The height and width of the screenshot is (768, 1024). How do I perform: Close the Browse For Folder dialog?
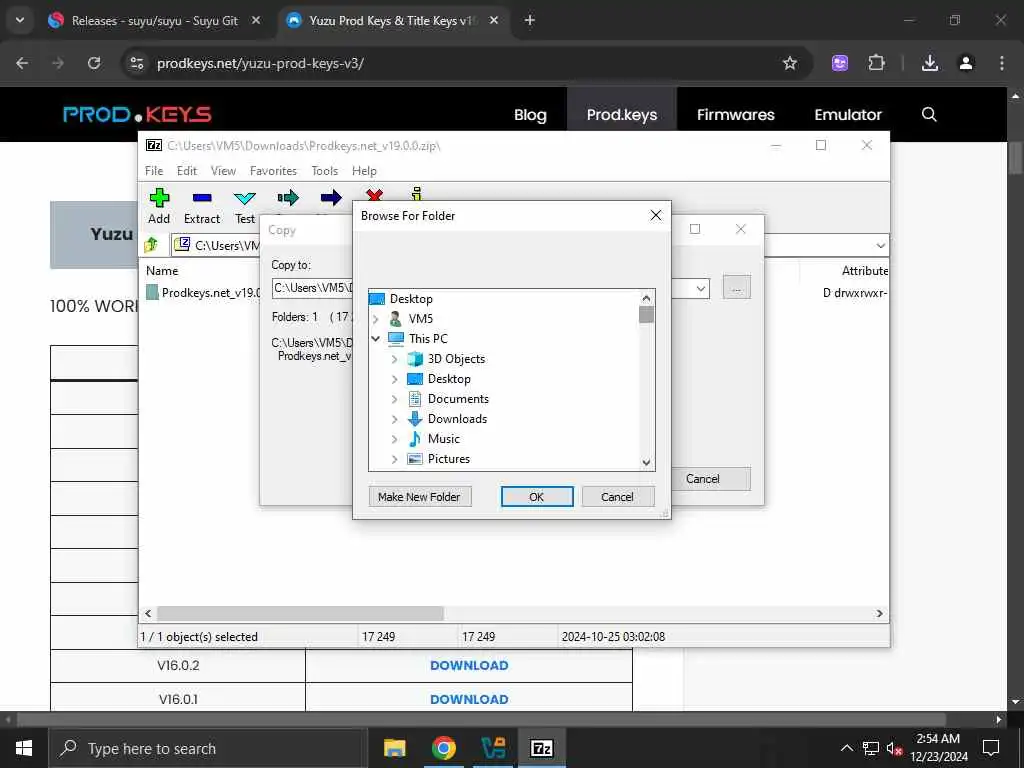[x=656, y=216]
